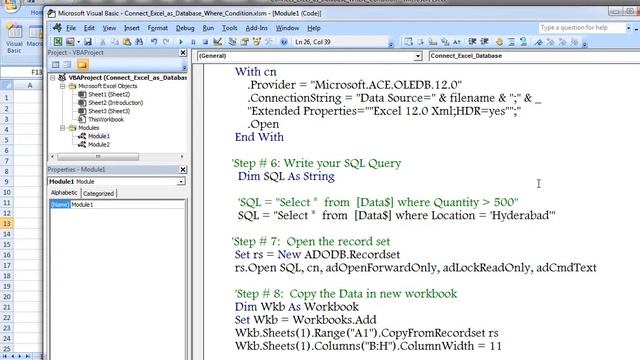The image size is (640, 360).
Task: Open Object Browser toolbar icon
Action: click(257, 42)
